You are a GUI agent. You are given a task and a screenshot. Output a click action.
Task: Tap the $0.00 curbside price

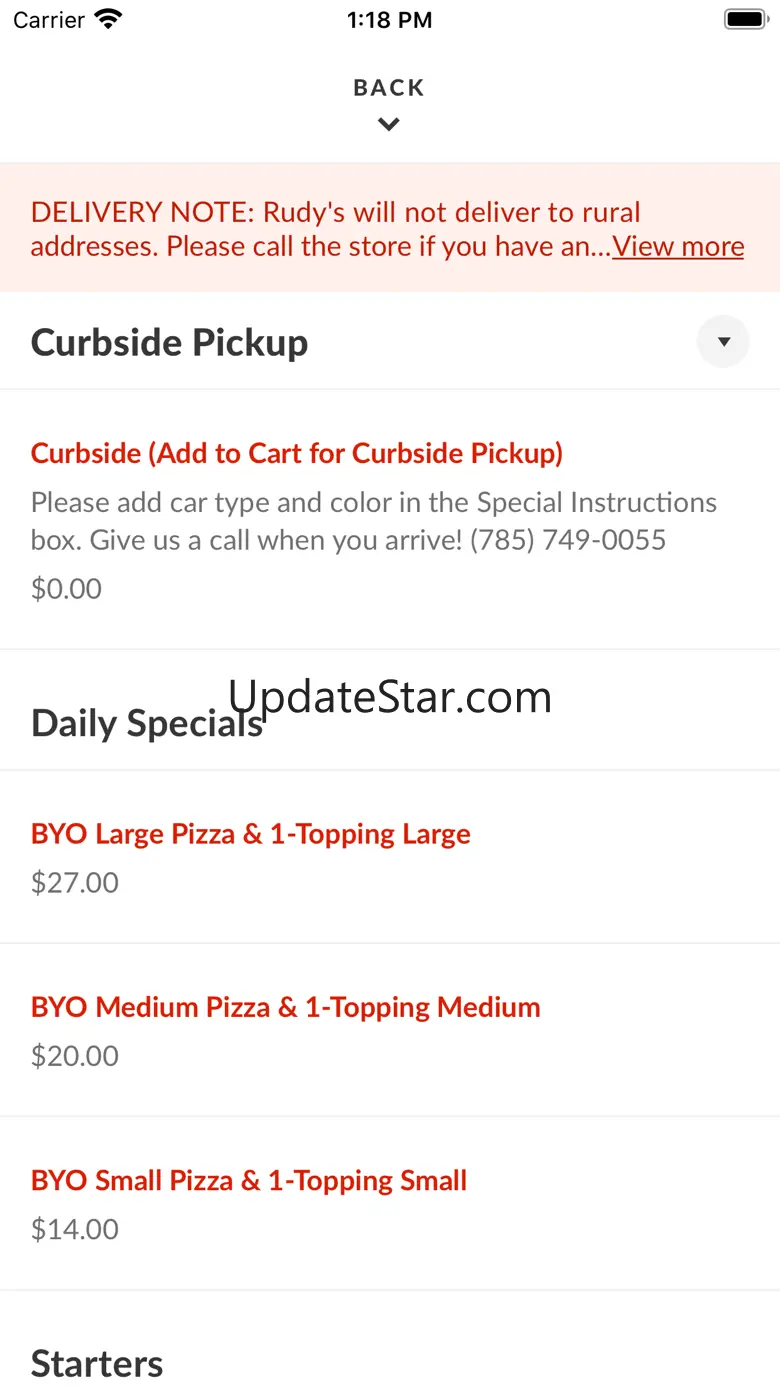pyautogui.click(x=67, y=589)
